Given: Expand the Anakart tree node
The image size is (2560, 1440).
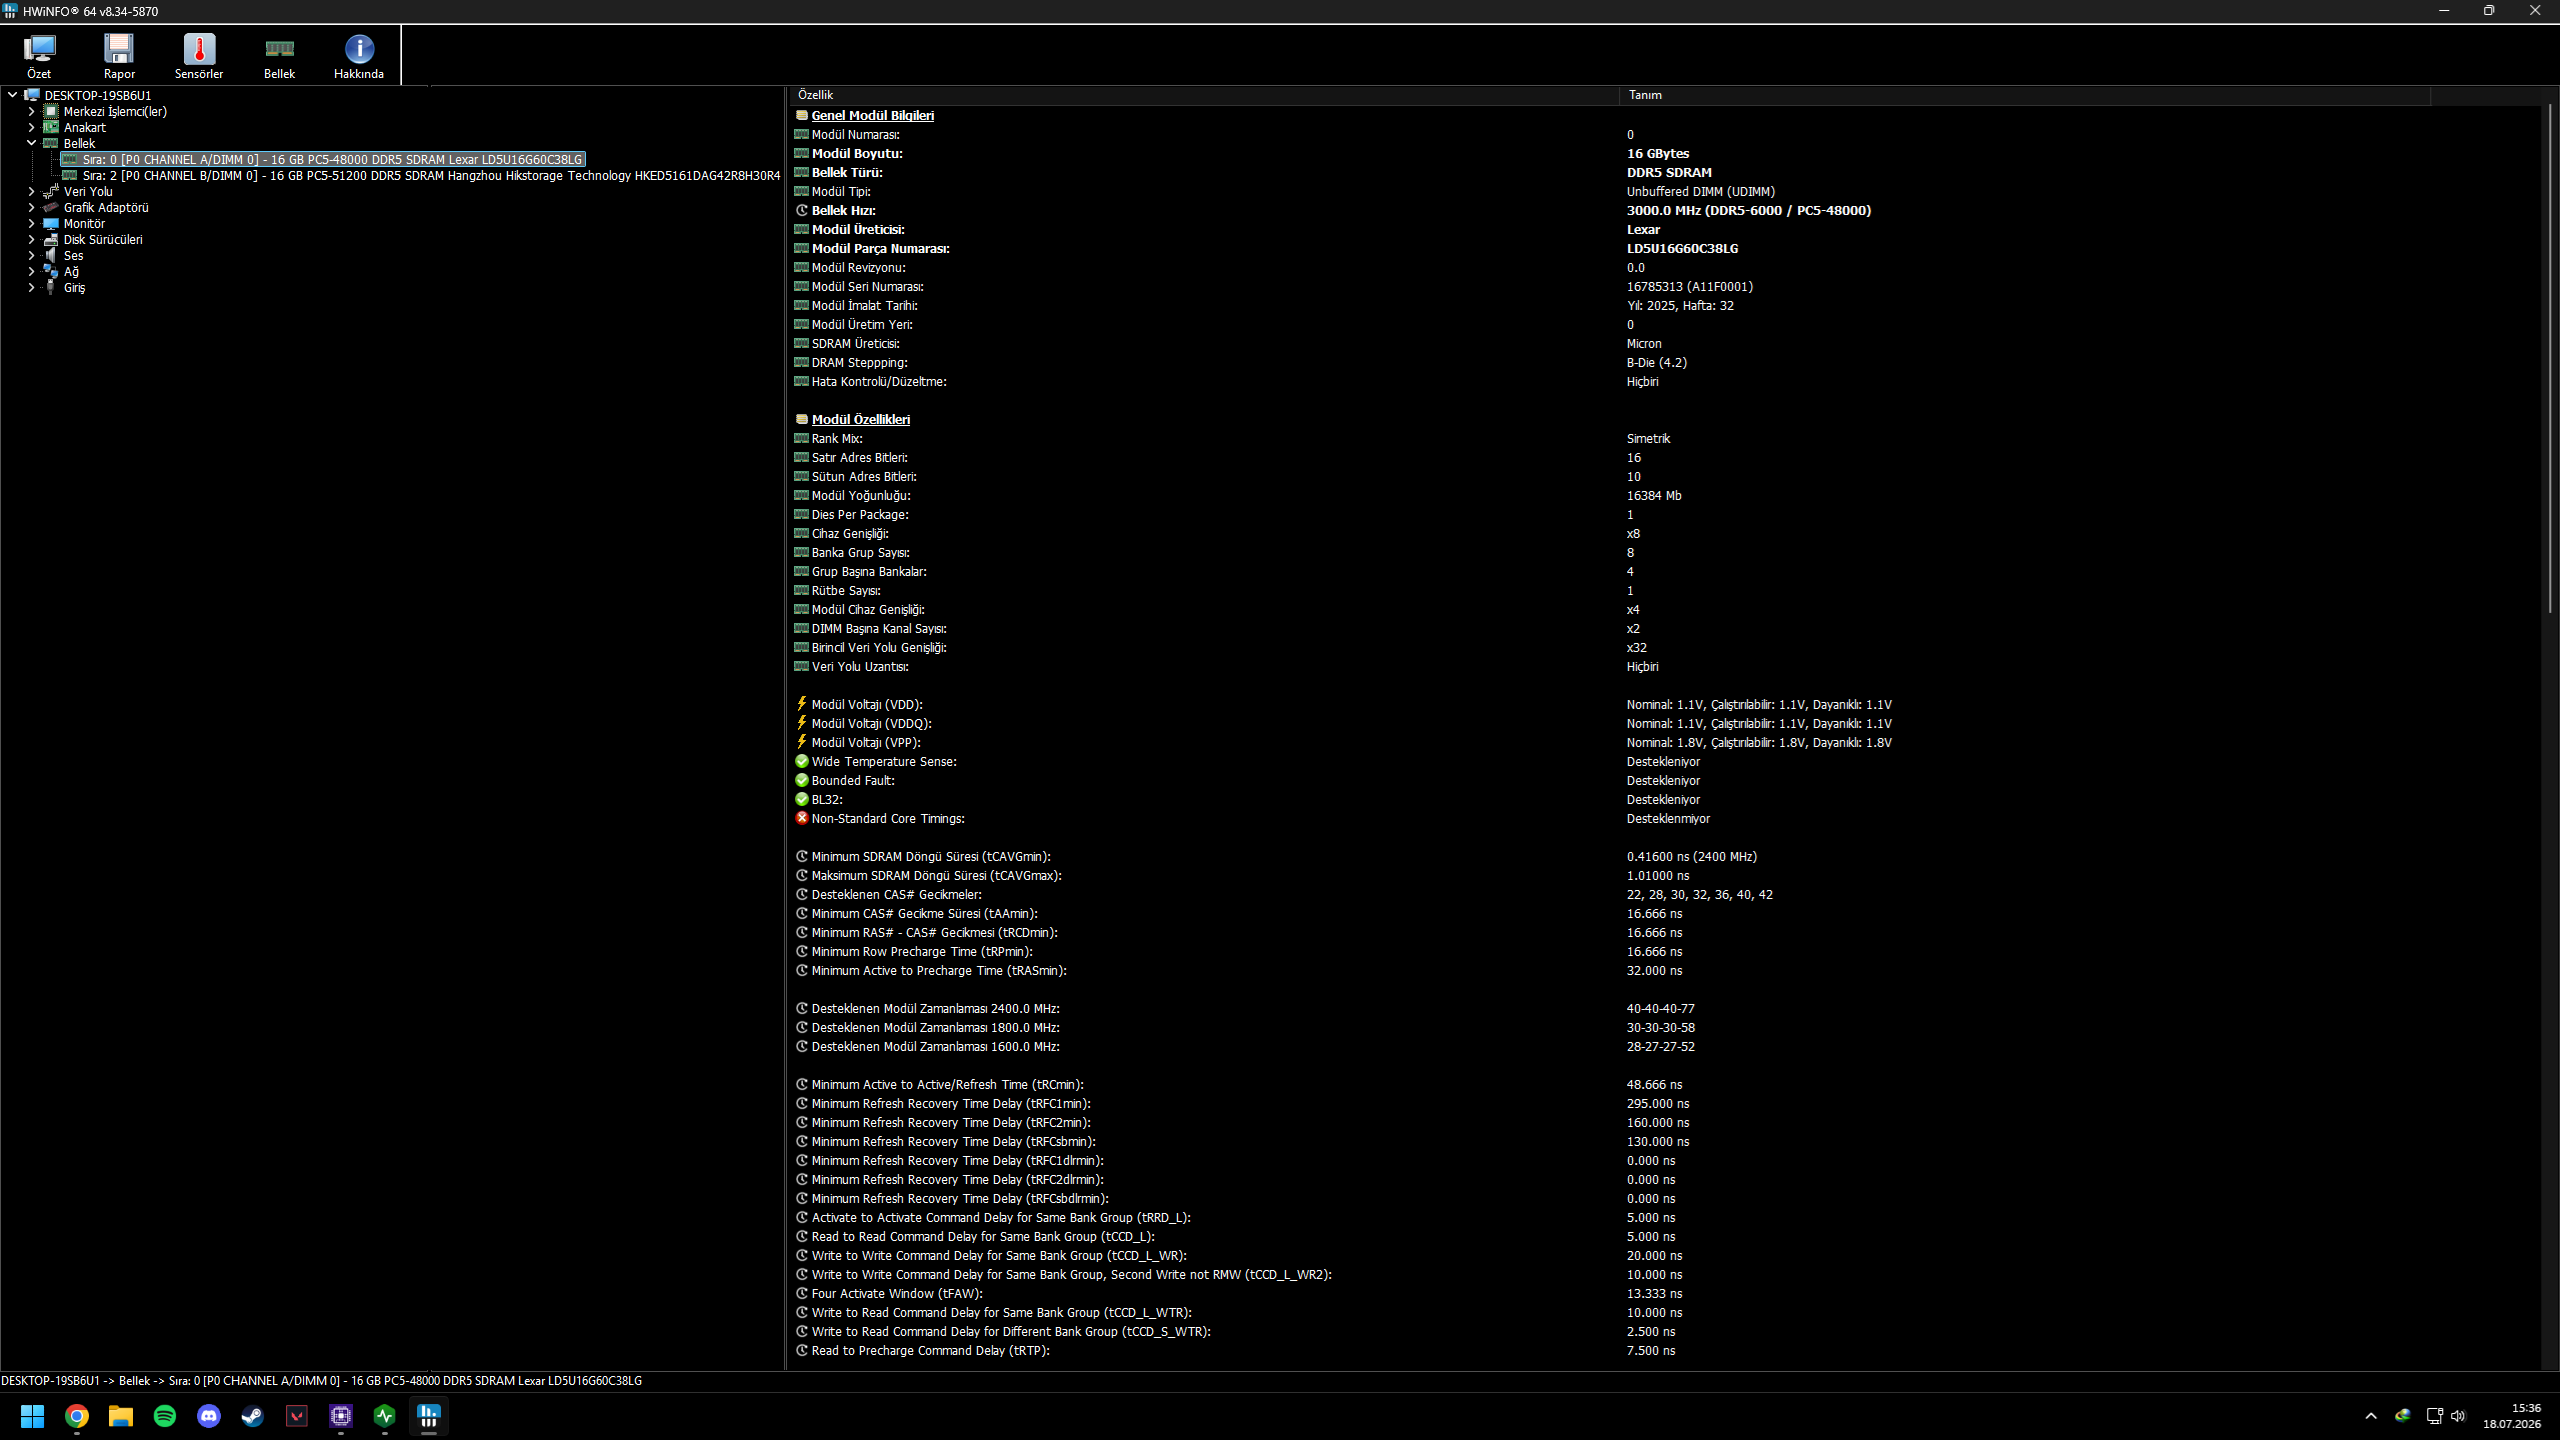Looking at the screenshot, I should [x=31, y=128].
